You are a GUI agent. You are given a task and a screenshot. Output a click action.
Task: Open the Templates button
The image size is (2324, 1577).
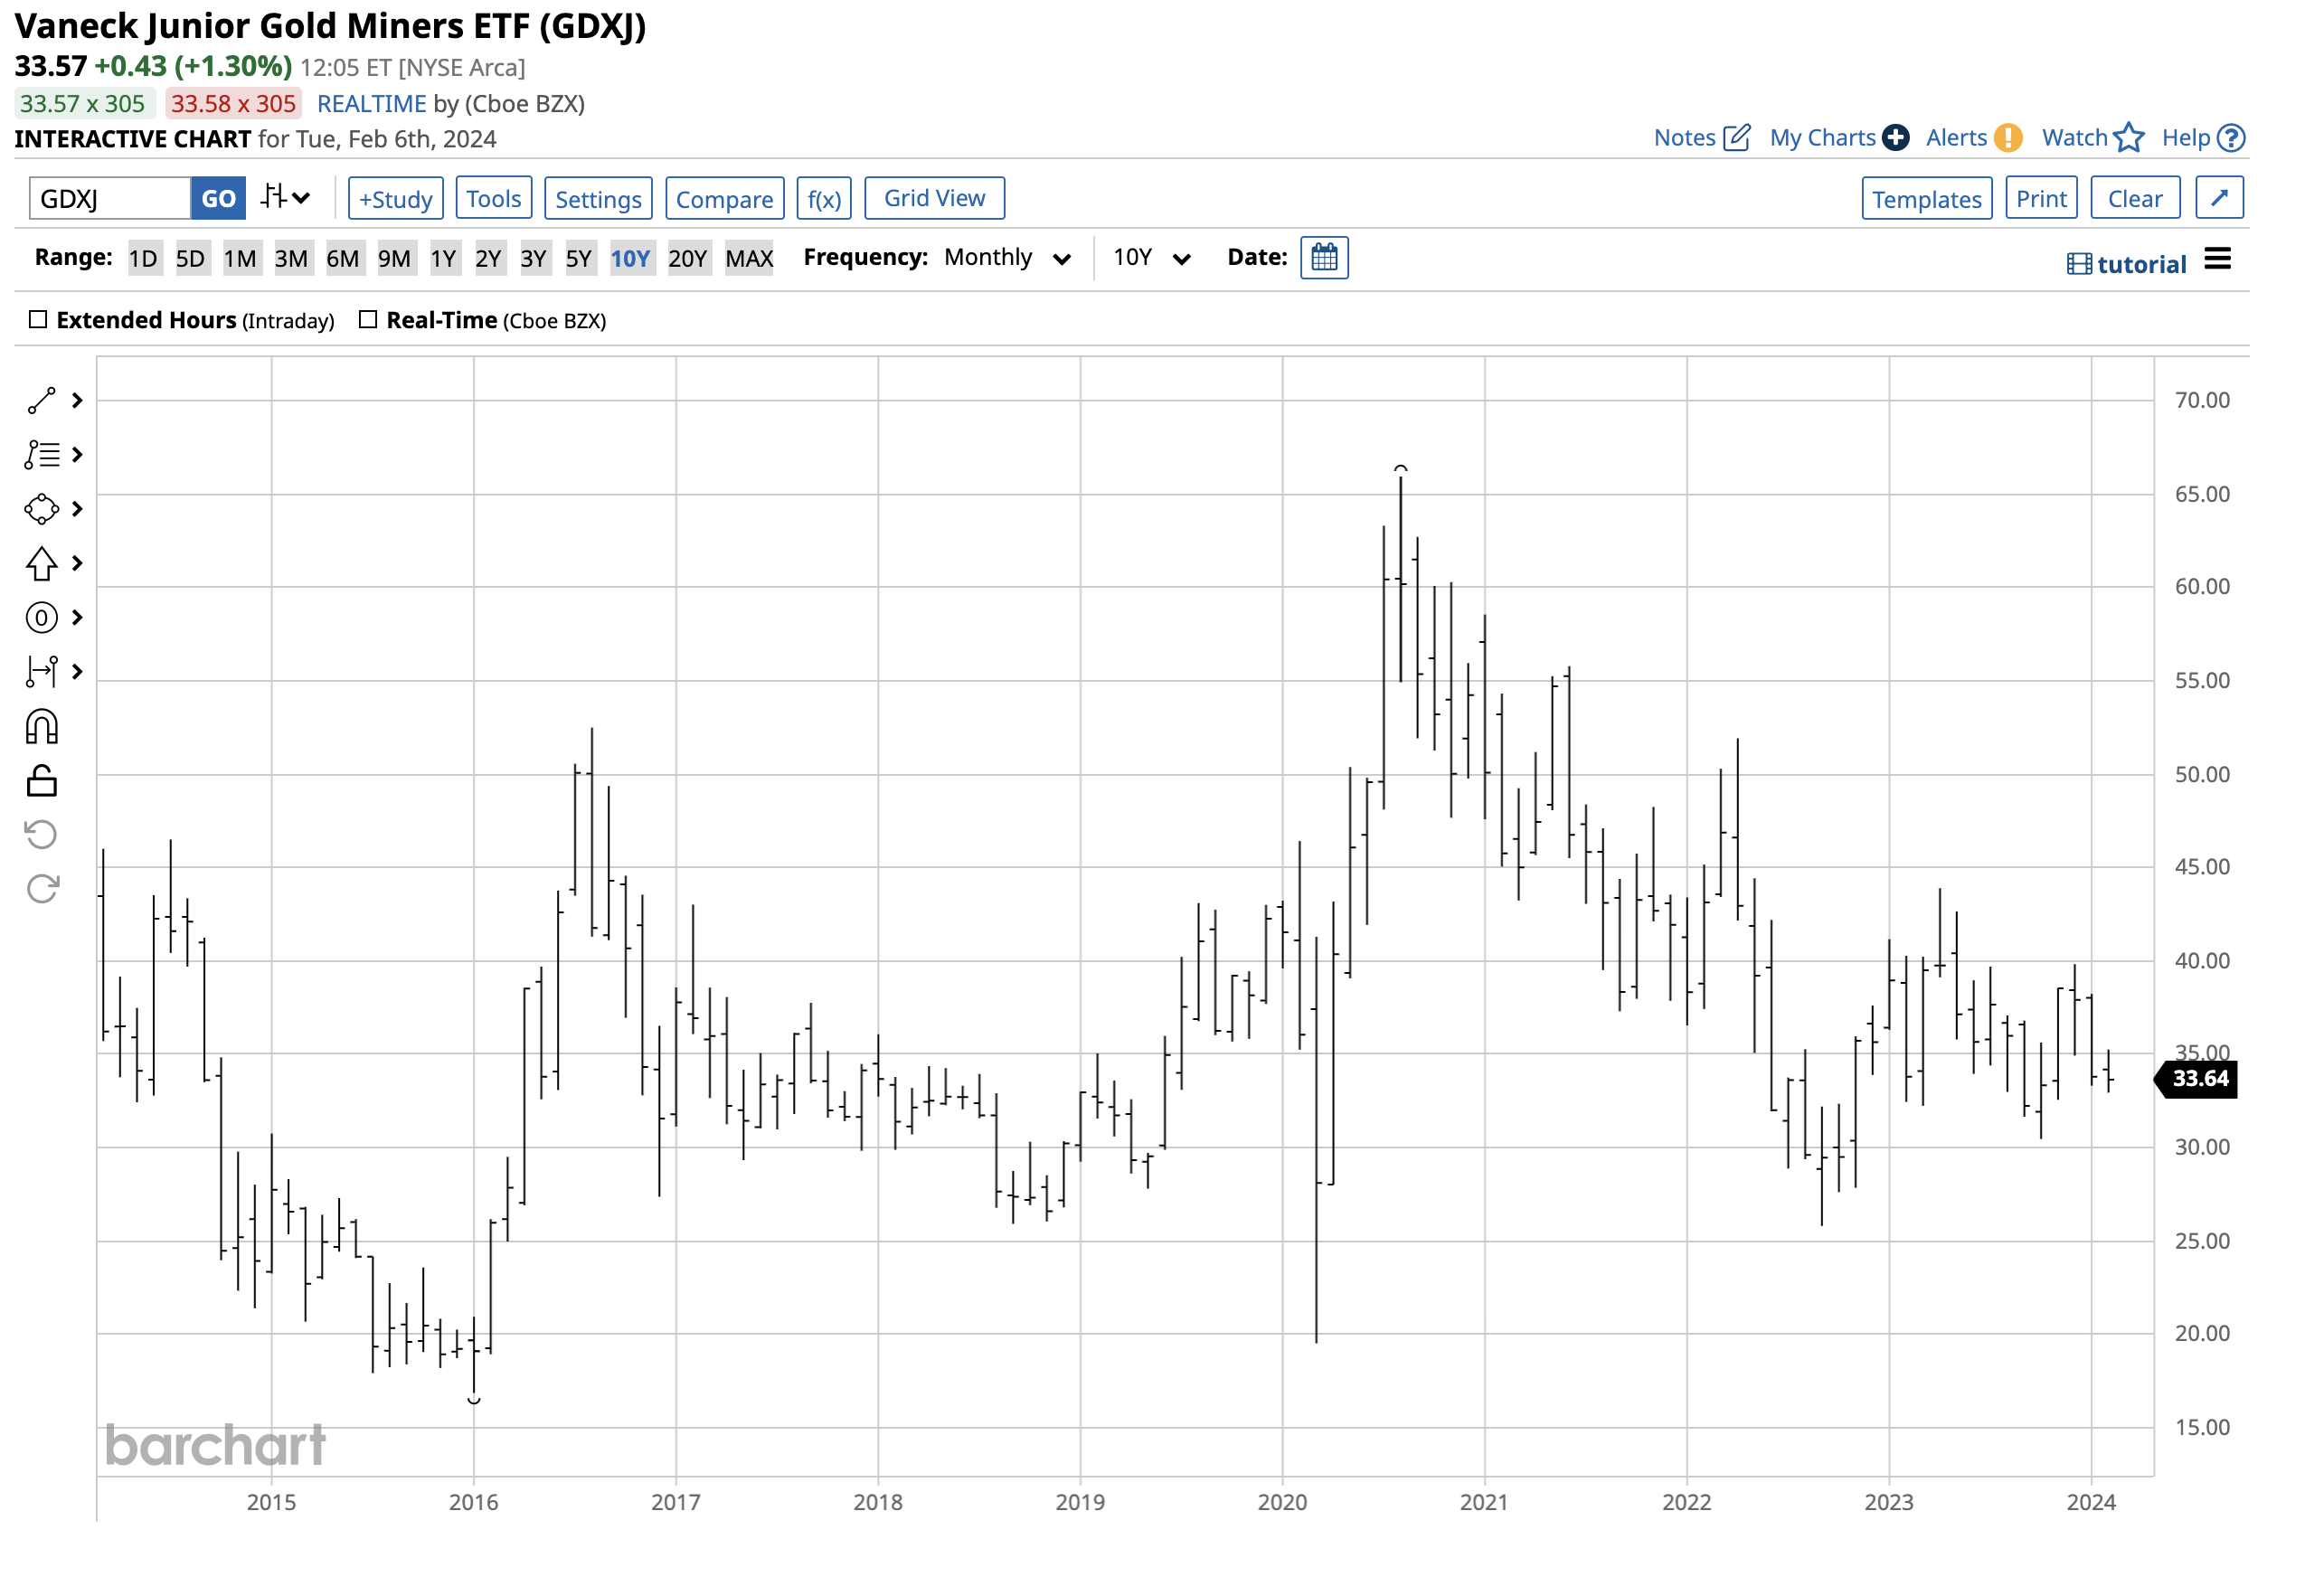(x=1928, y=198)
